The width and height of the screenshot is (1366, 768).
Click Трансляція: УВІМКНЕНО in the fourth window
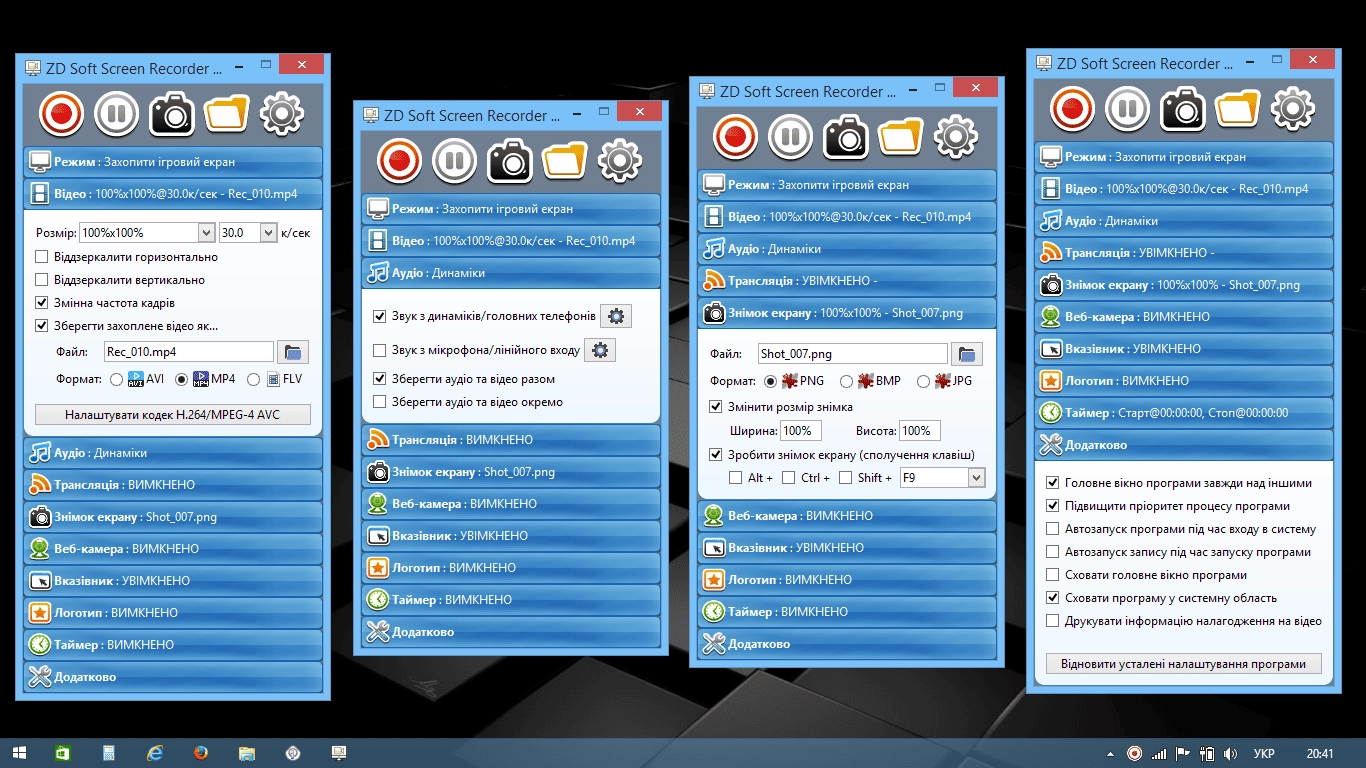(x=1184, y=253)
